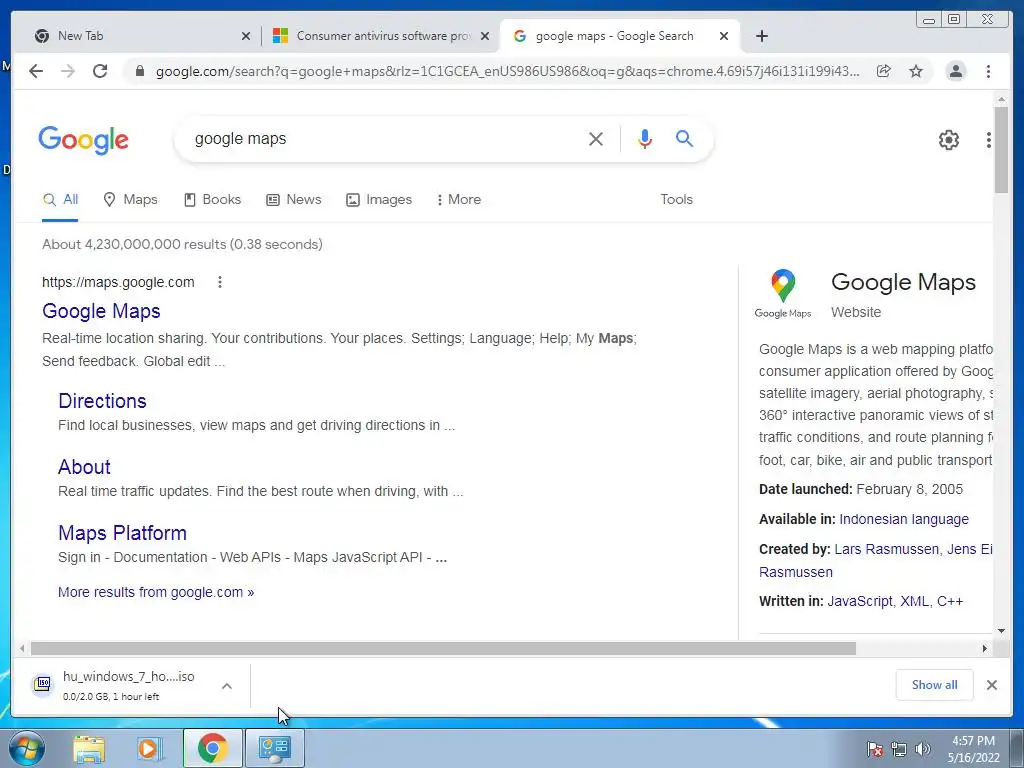Viewport: 1024px width, 768px height.
Task: Reload the current page
Action: click(x=100, y=71)
